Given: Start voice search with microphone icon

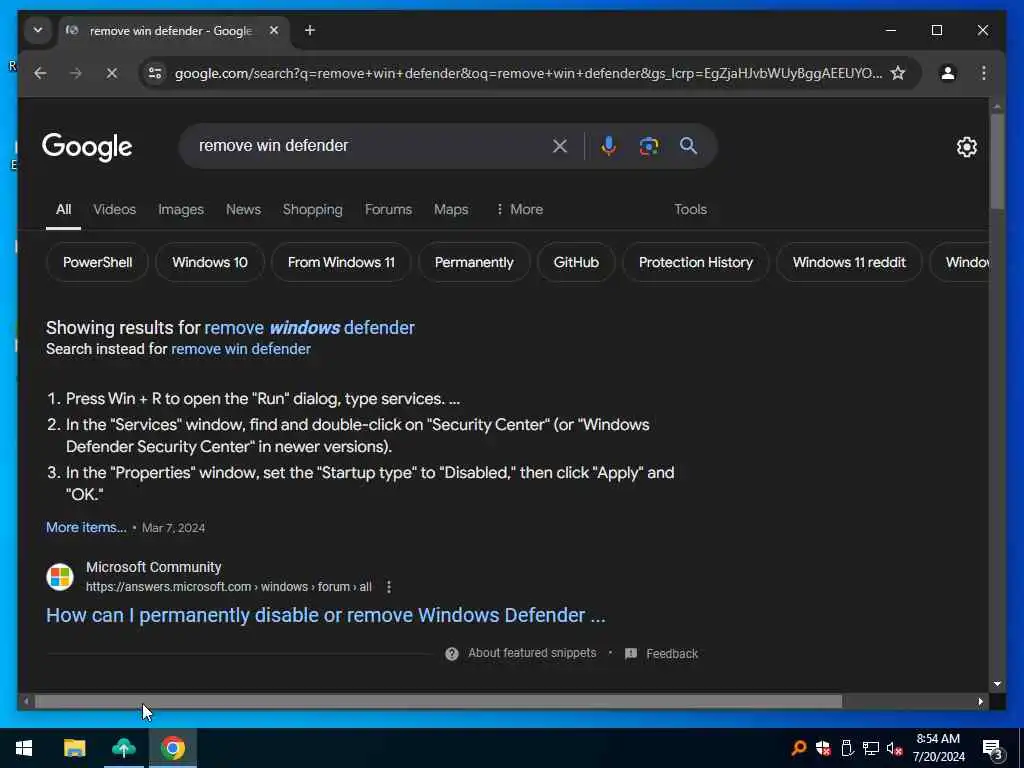Looking at the screenshot, I should tap(608, 146).
